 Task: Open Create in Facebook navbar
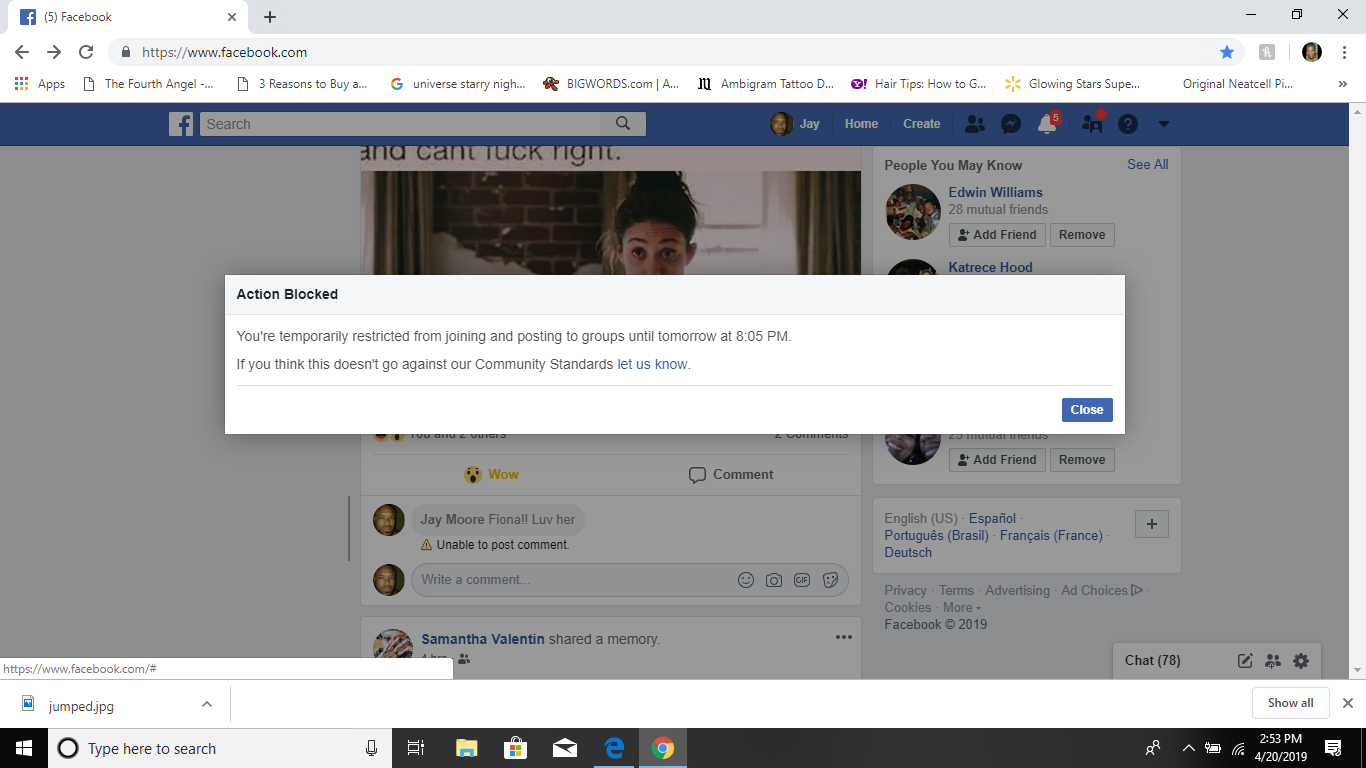tap(922, 124)
